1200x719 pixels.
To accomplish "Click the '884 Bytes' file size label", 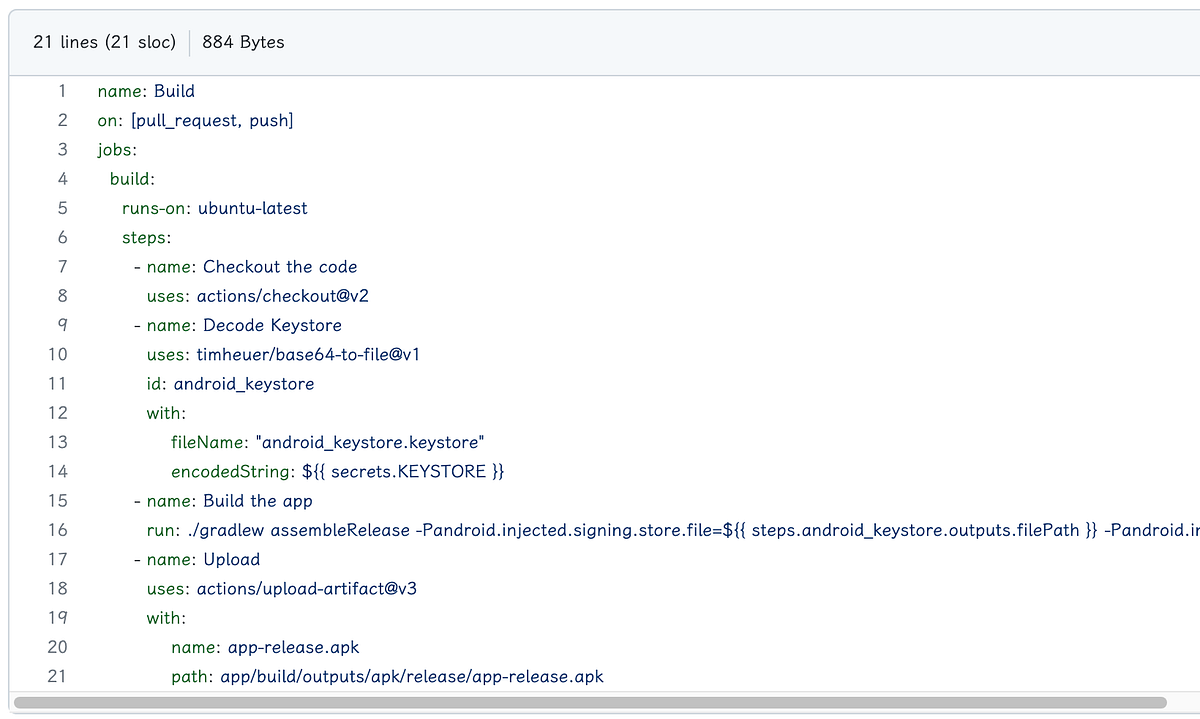I will (x=243, y=42).
